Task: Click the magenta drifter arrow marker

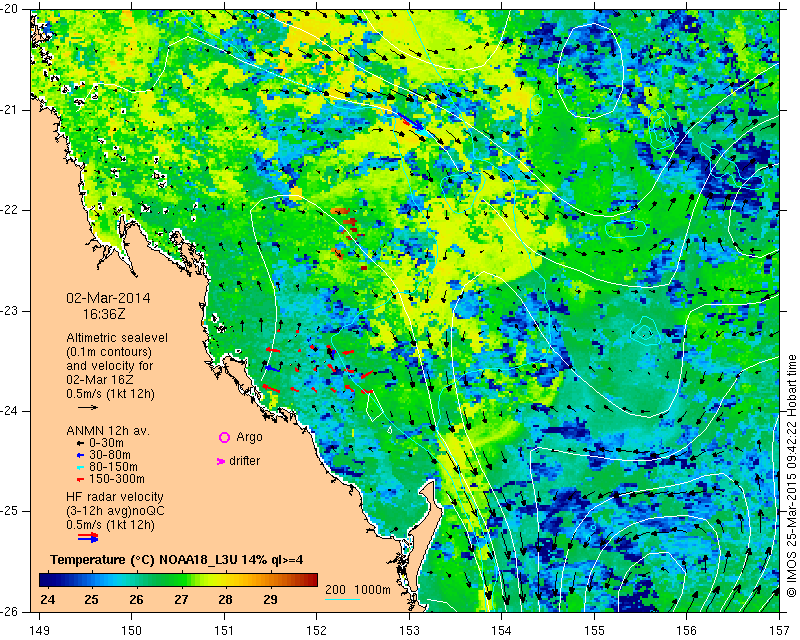Action: point(220,461)
